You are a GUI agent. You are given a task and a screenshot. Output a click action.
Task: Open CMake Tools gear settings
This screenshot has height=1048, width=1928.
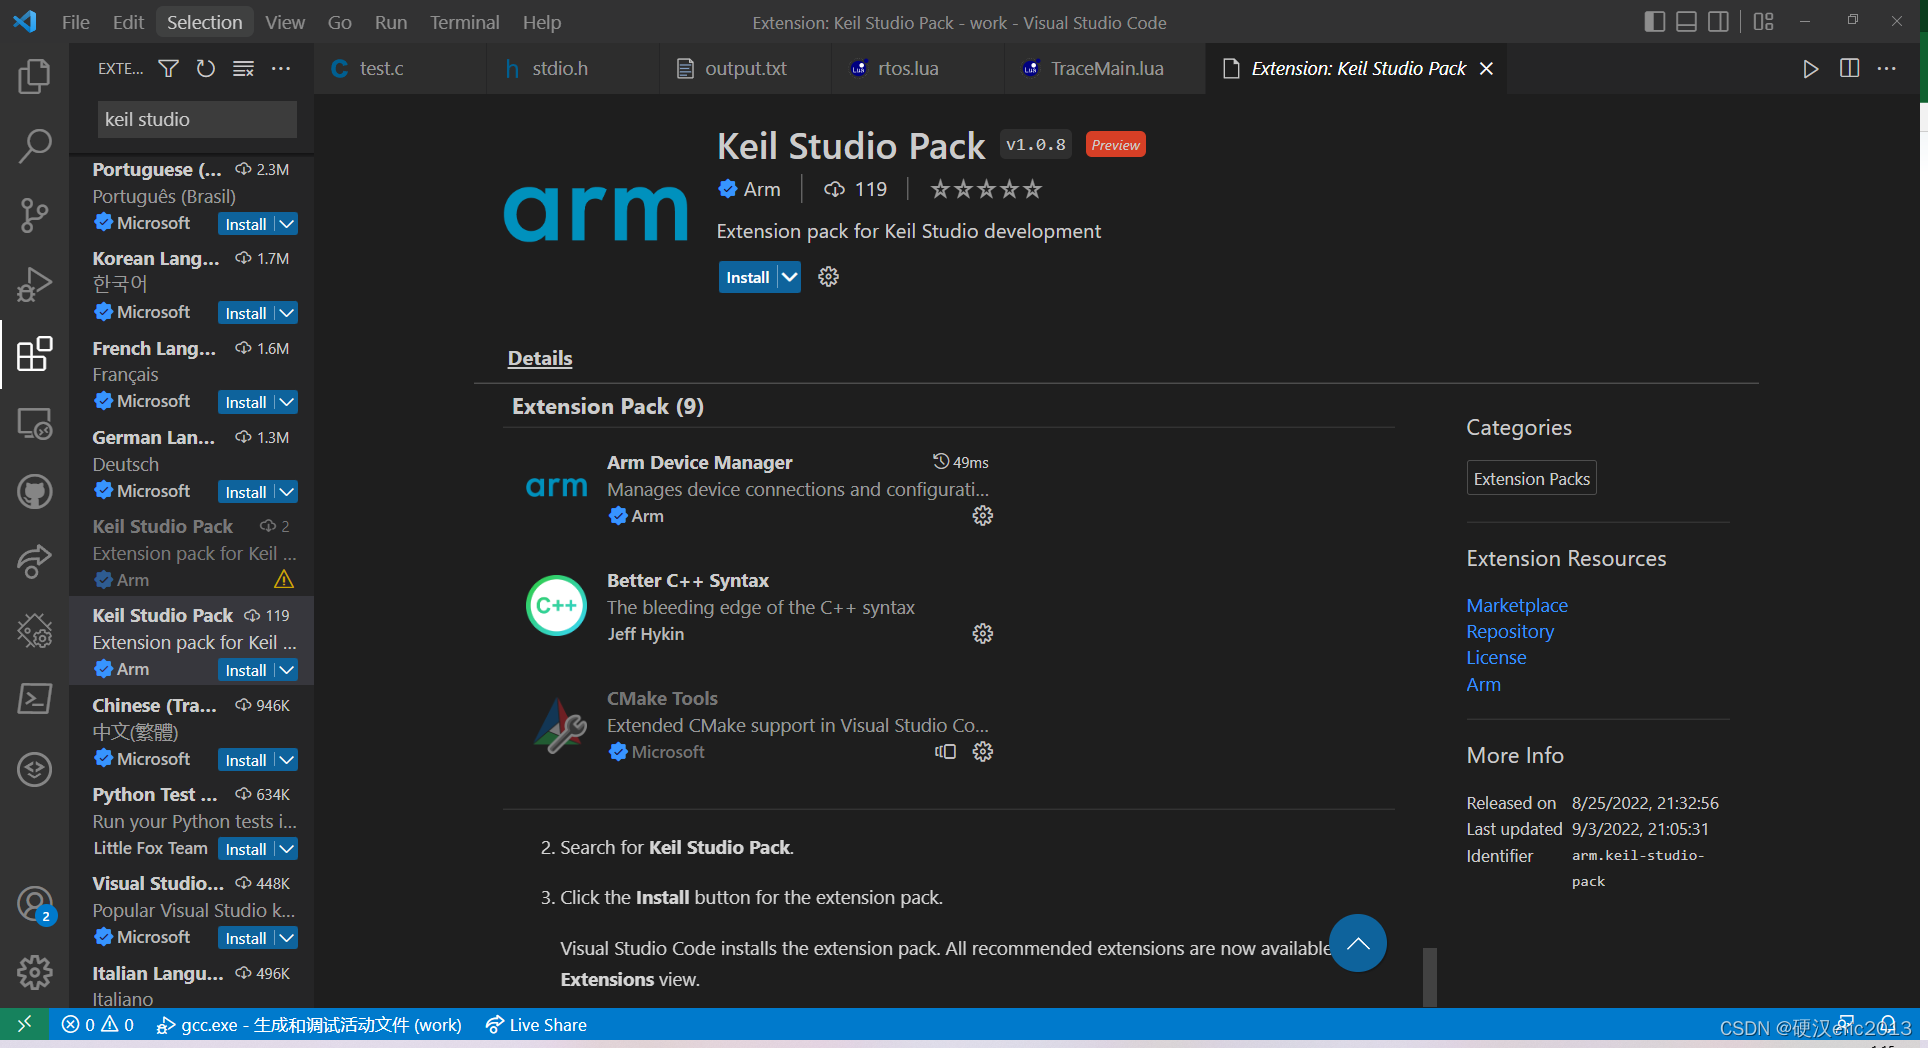pos(983,752)
